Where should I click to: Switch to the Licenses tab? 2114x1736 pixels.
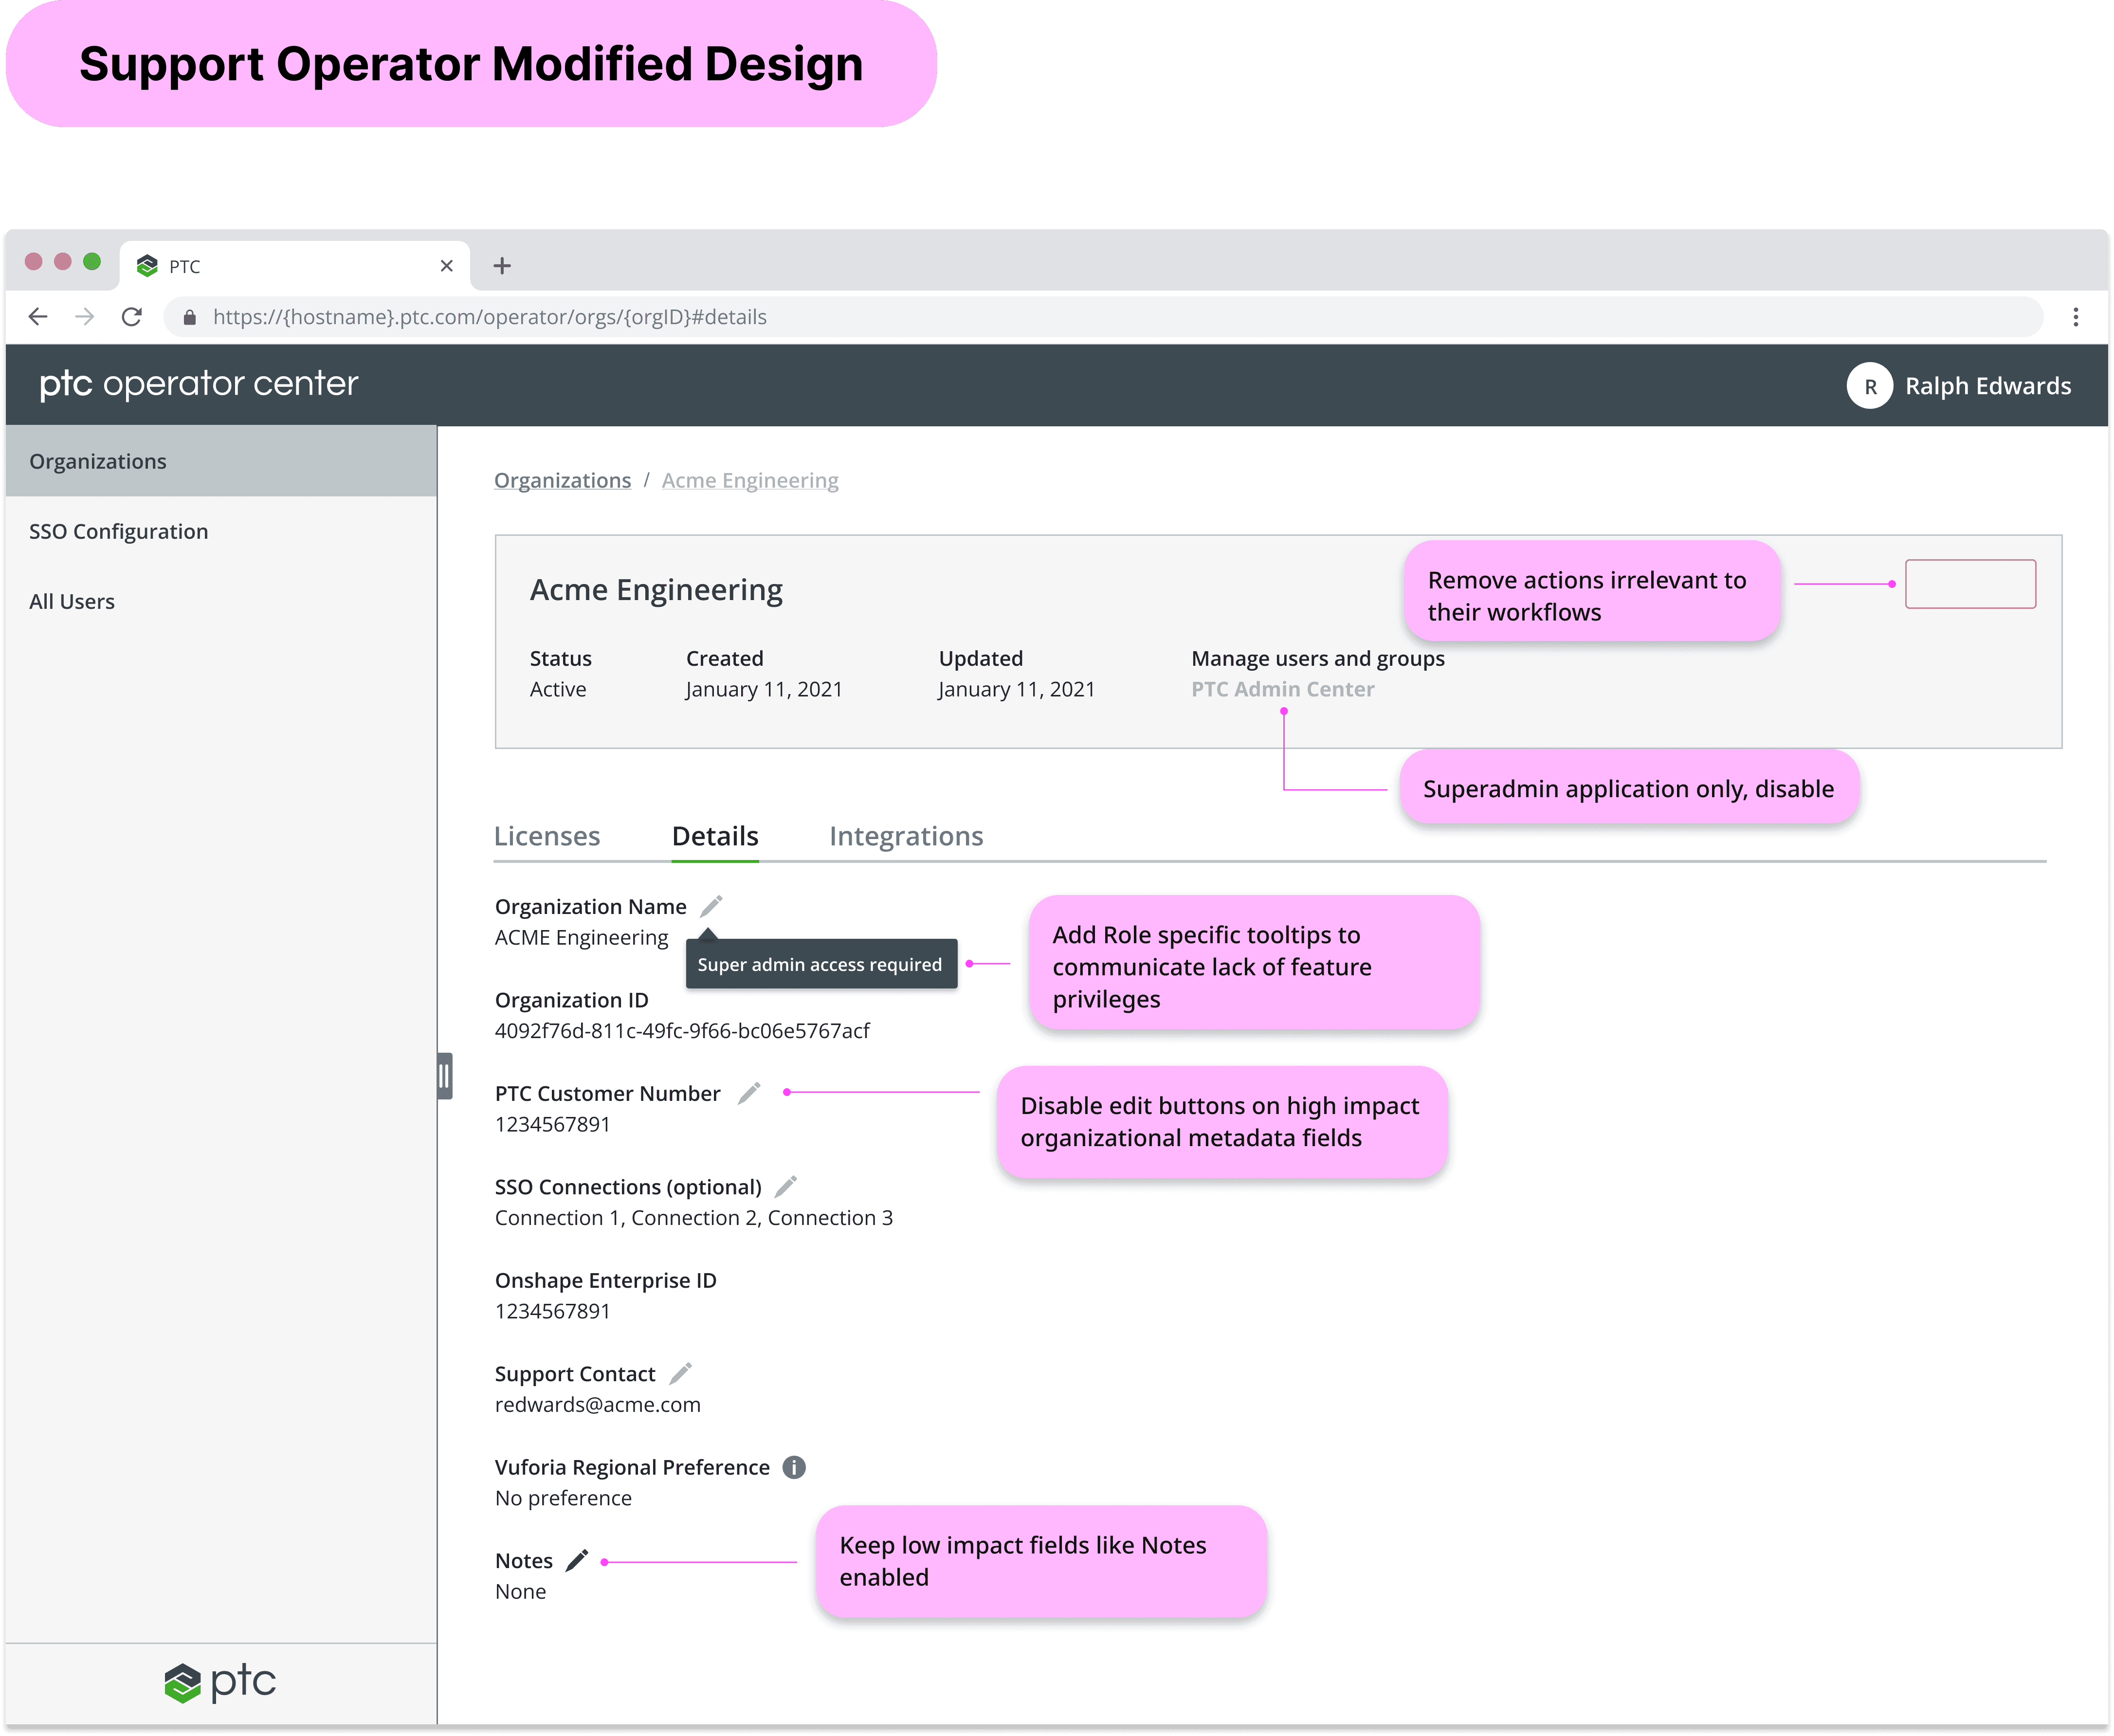547,836
